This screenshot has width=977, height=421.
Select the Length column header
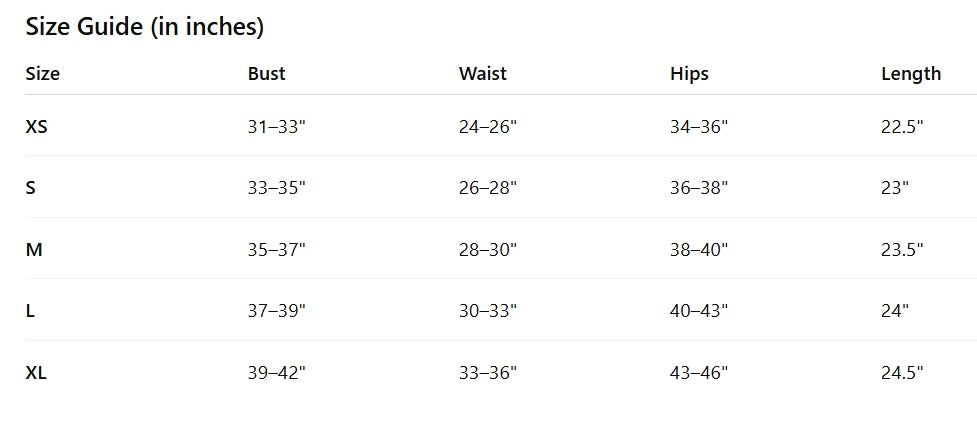pos(910,73)
